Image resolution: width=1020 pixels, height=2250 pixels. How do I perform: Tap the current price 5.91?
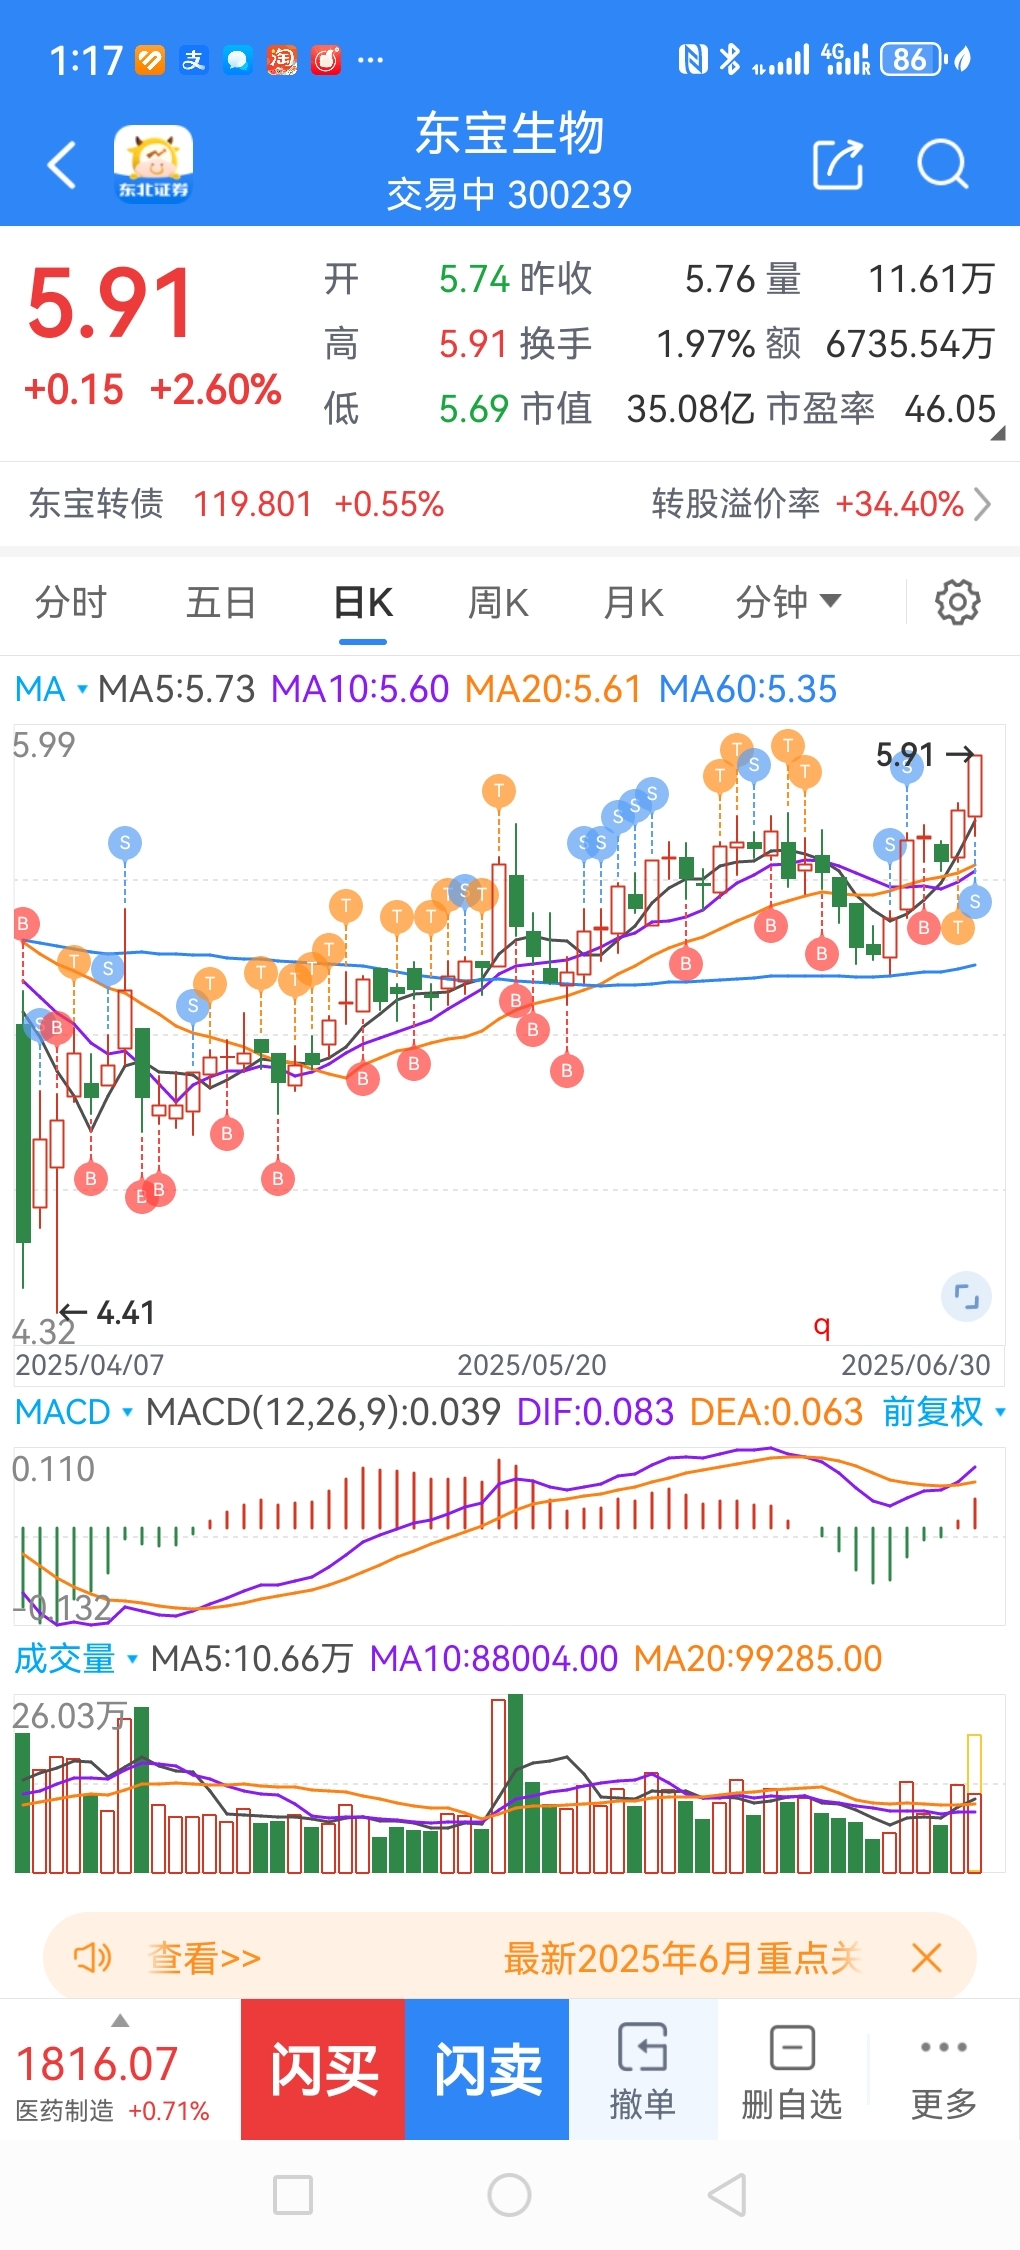point(110,303)
